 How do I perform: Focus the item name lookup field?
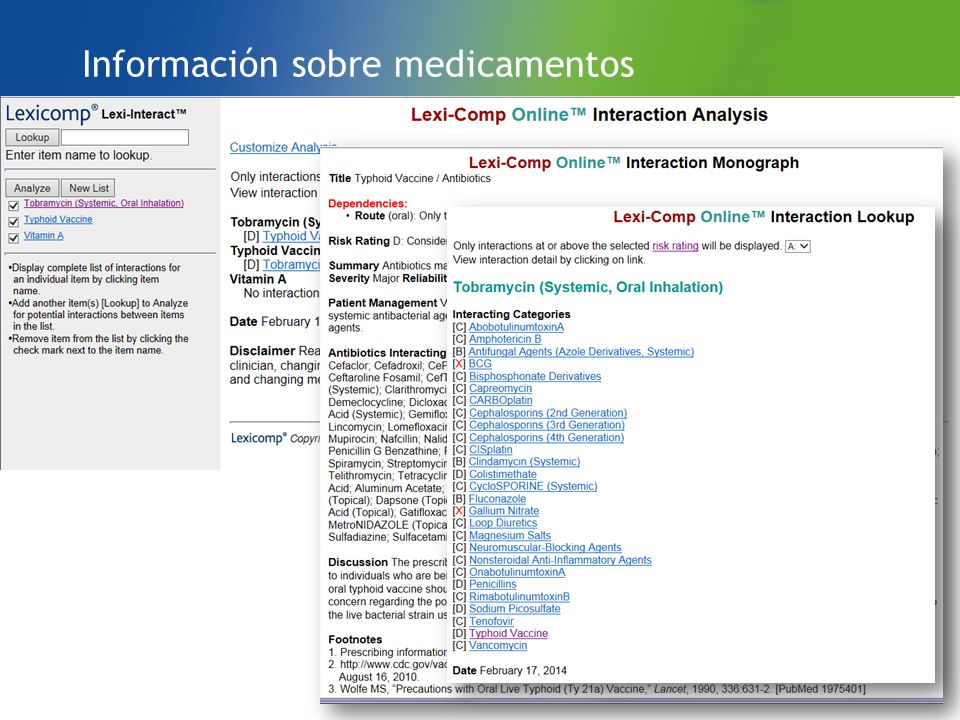tap(125, 137)
